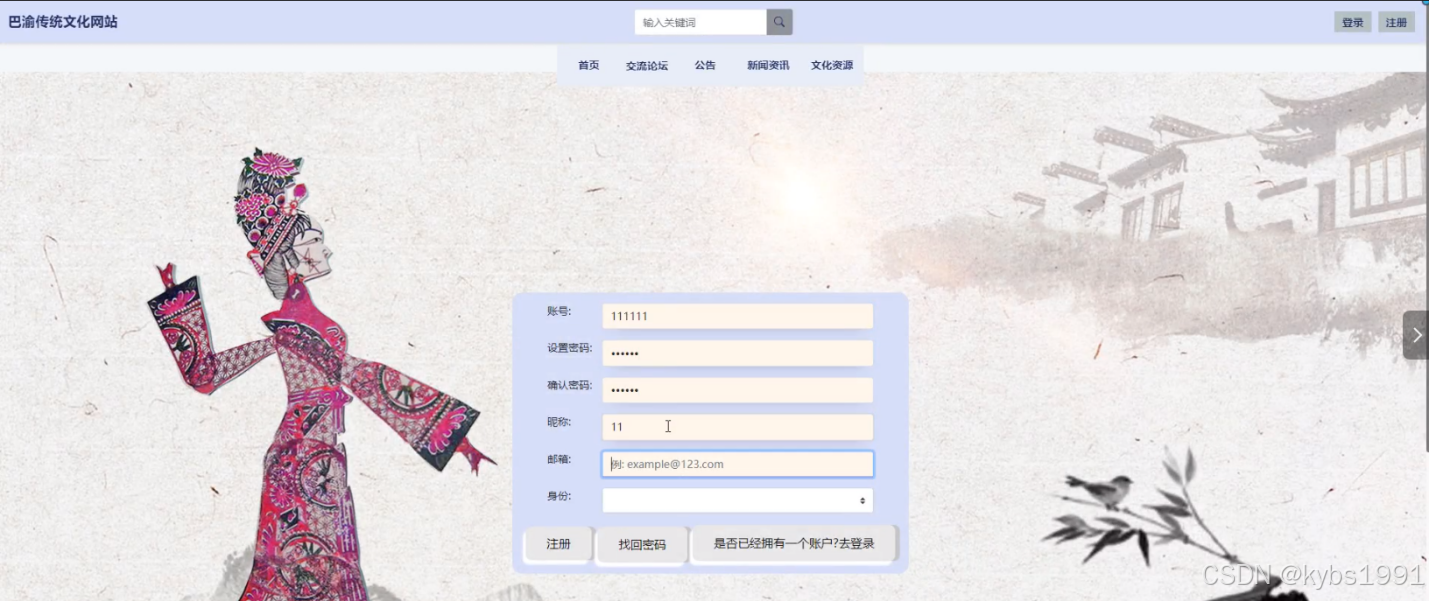
Task: Click the 巴渝传统文化网站 site title
Action: pyautogui.click(x=63, y=21)
